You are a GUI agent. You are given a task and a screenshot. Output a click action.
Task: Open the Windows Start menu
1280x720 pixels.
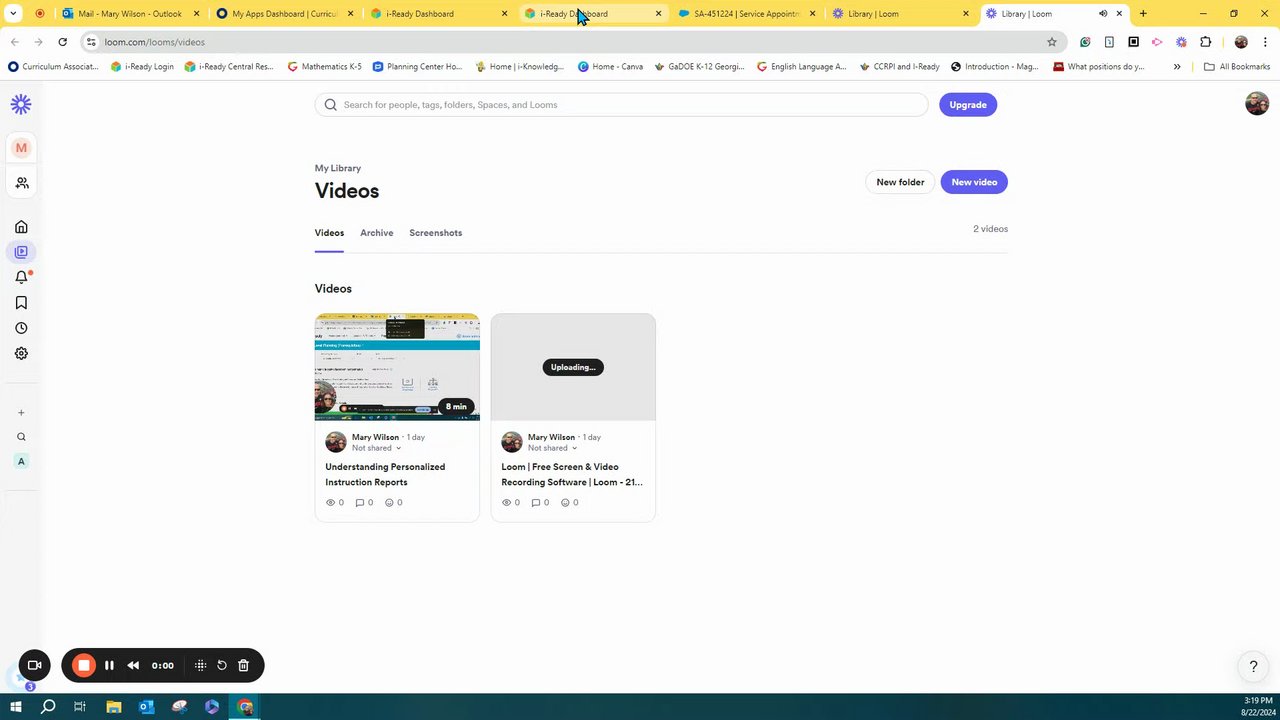[16, 707]
